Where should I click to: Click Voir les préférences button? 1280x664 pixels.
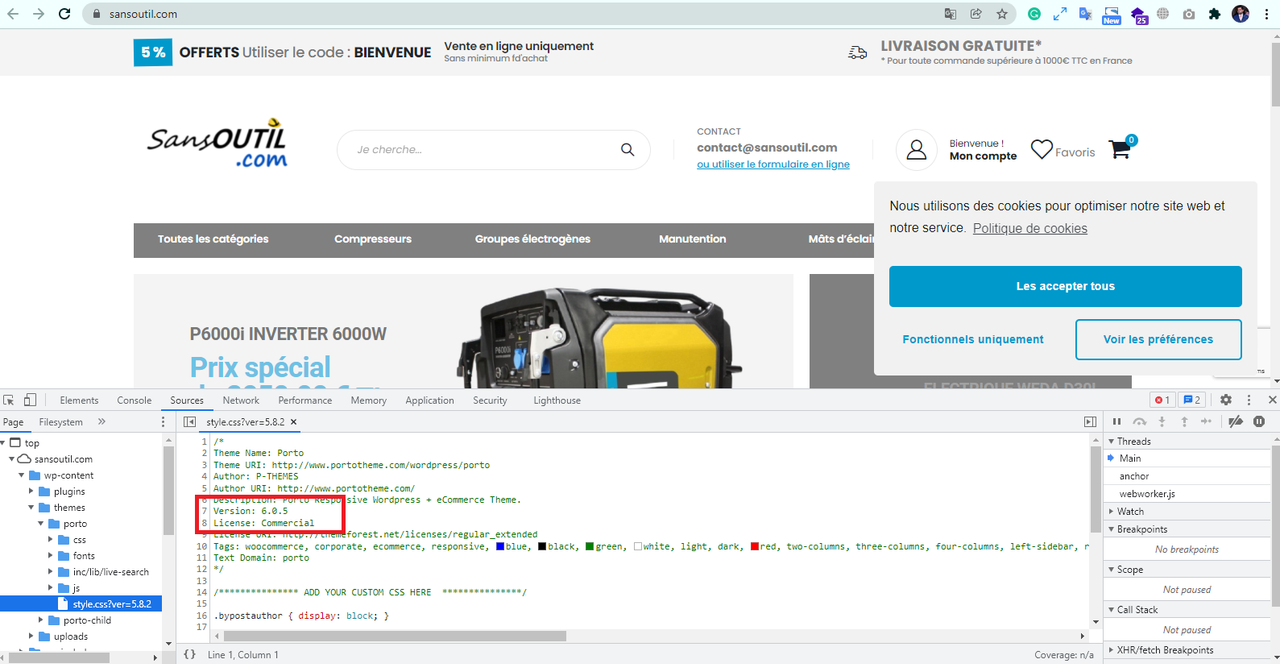tap(1158, 339)
